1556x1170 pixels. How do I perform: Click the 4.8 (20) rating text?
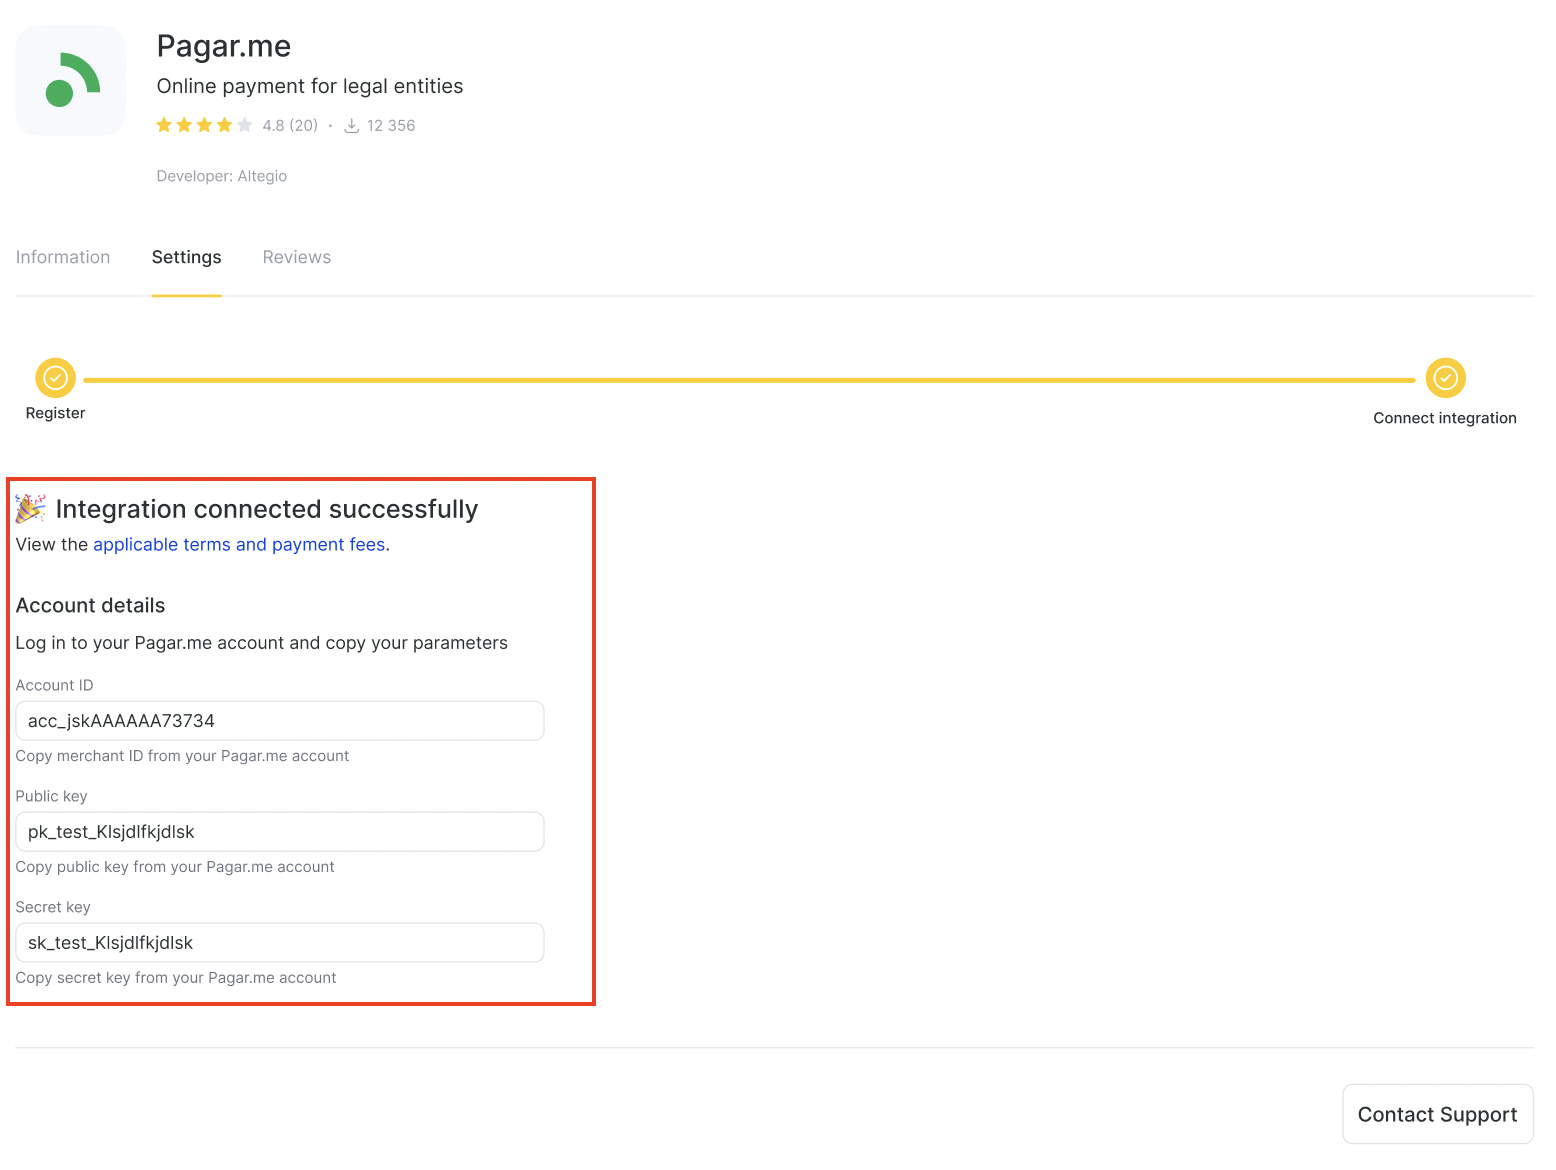tap(290, 125)
